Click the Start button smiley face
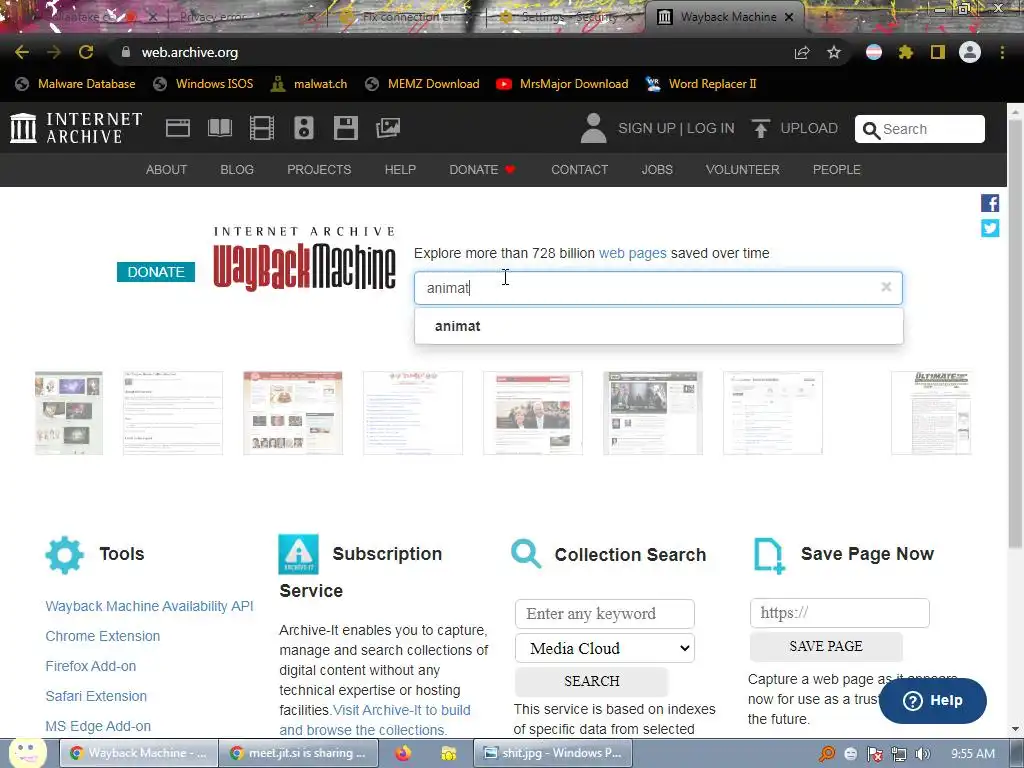Viewport: 1024px width, 768px height. point(27,753)
